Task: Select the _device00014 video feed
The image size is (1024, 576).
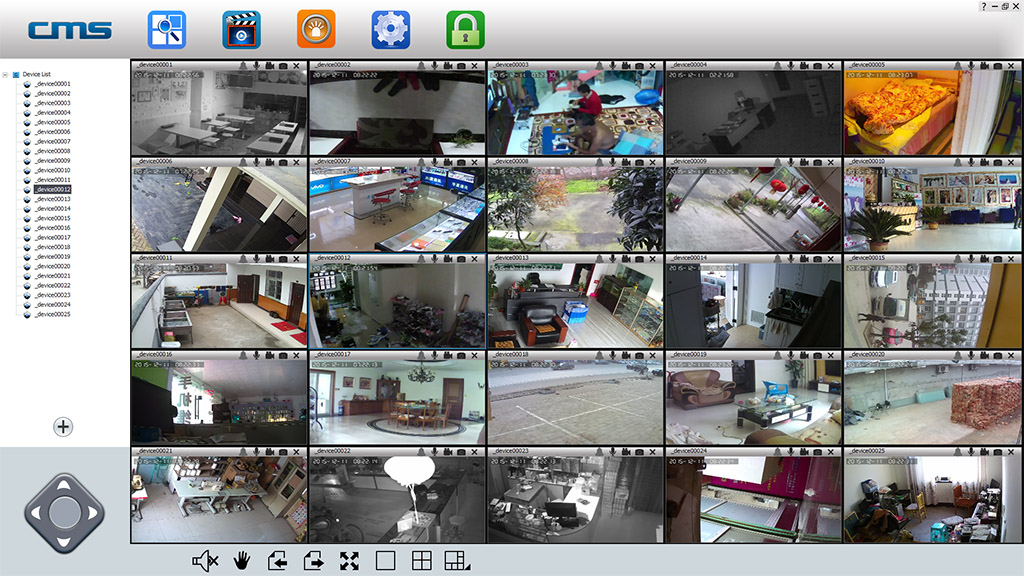Action: [x=754, y=305]
